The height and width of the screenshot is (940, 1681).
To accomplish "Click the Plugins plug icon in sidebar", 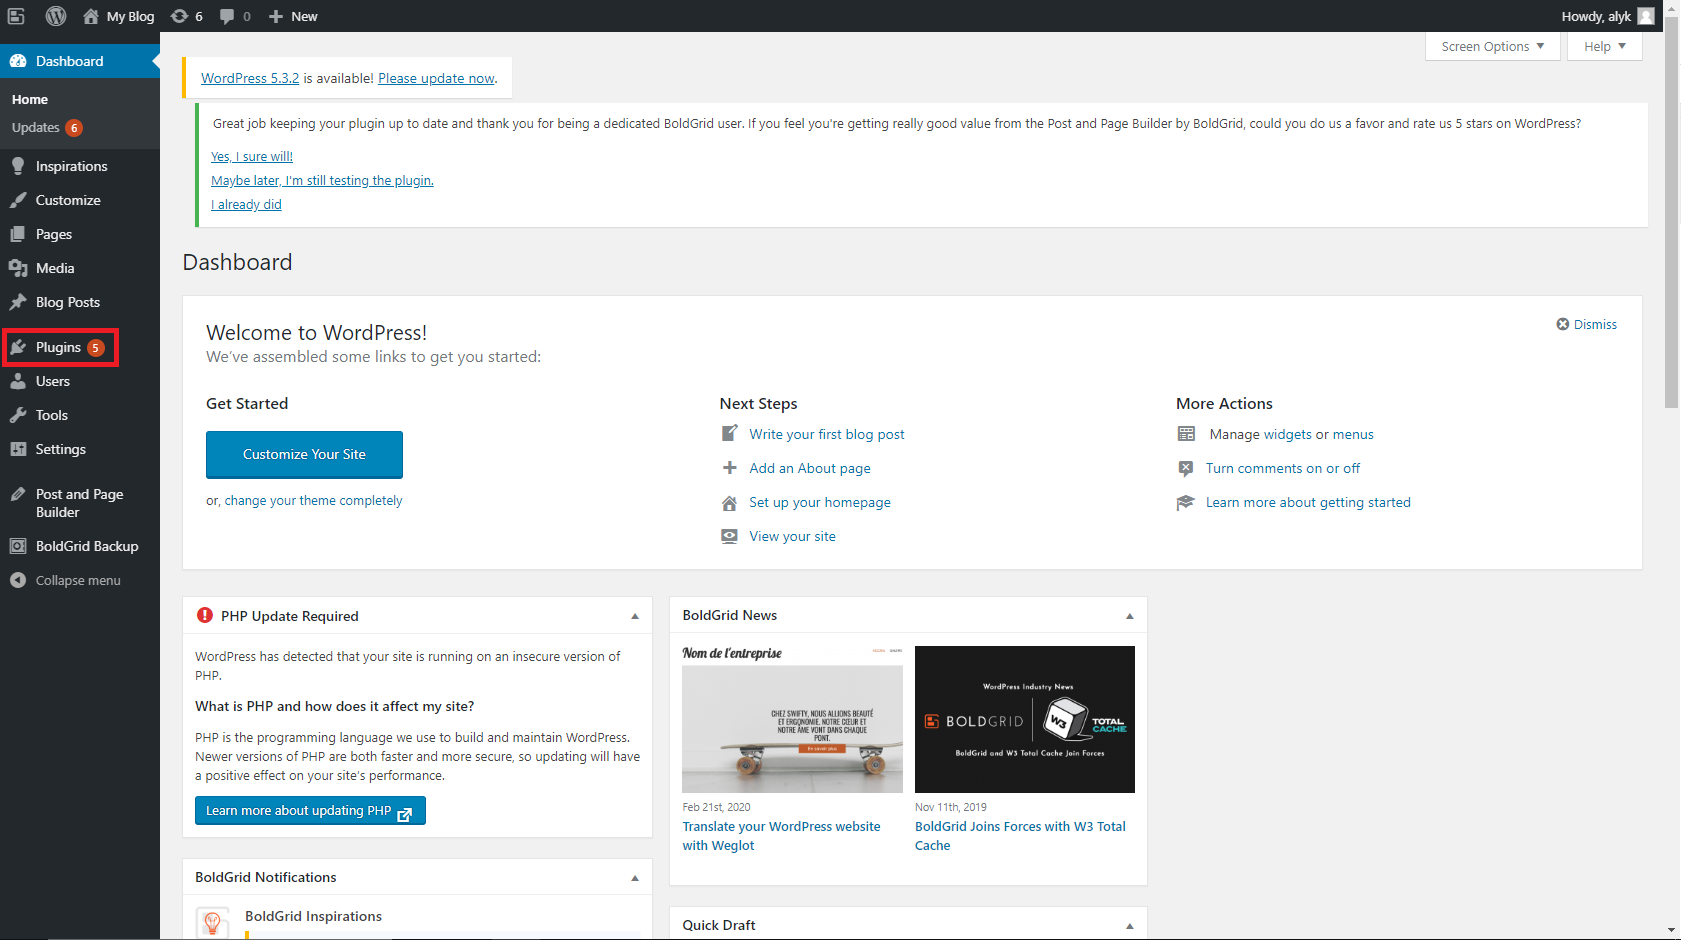I will tap(18, 347).
